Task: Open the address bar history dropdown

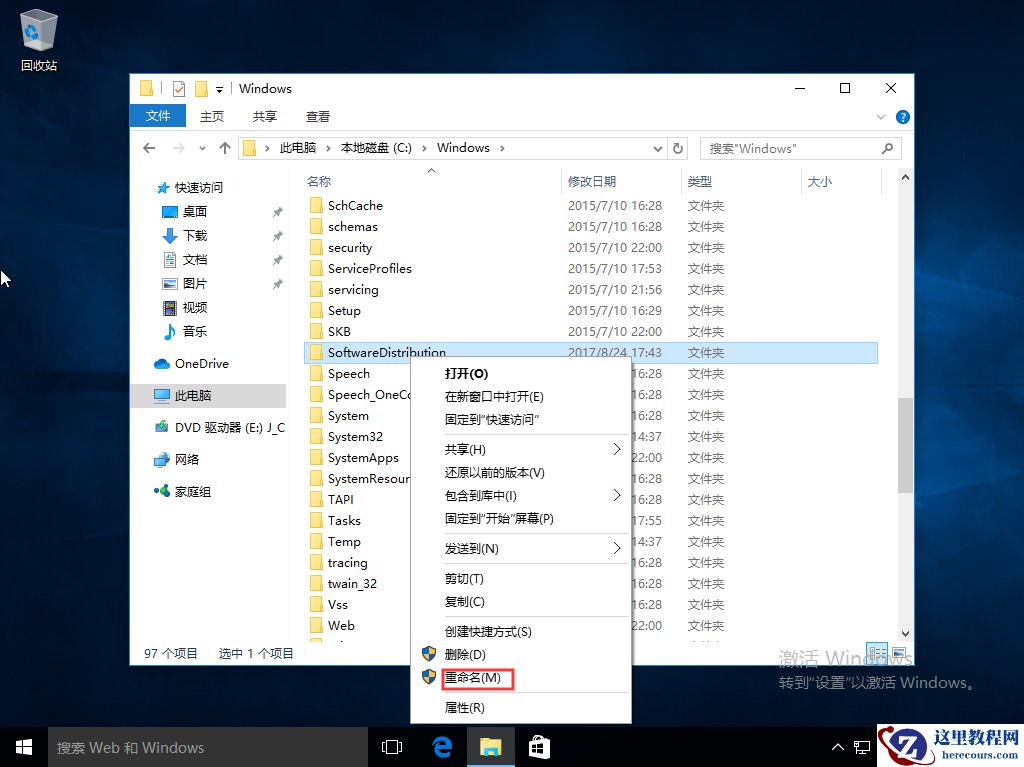Action: pyautogui.click(x=657, y=147)
